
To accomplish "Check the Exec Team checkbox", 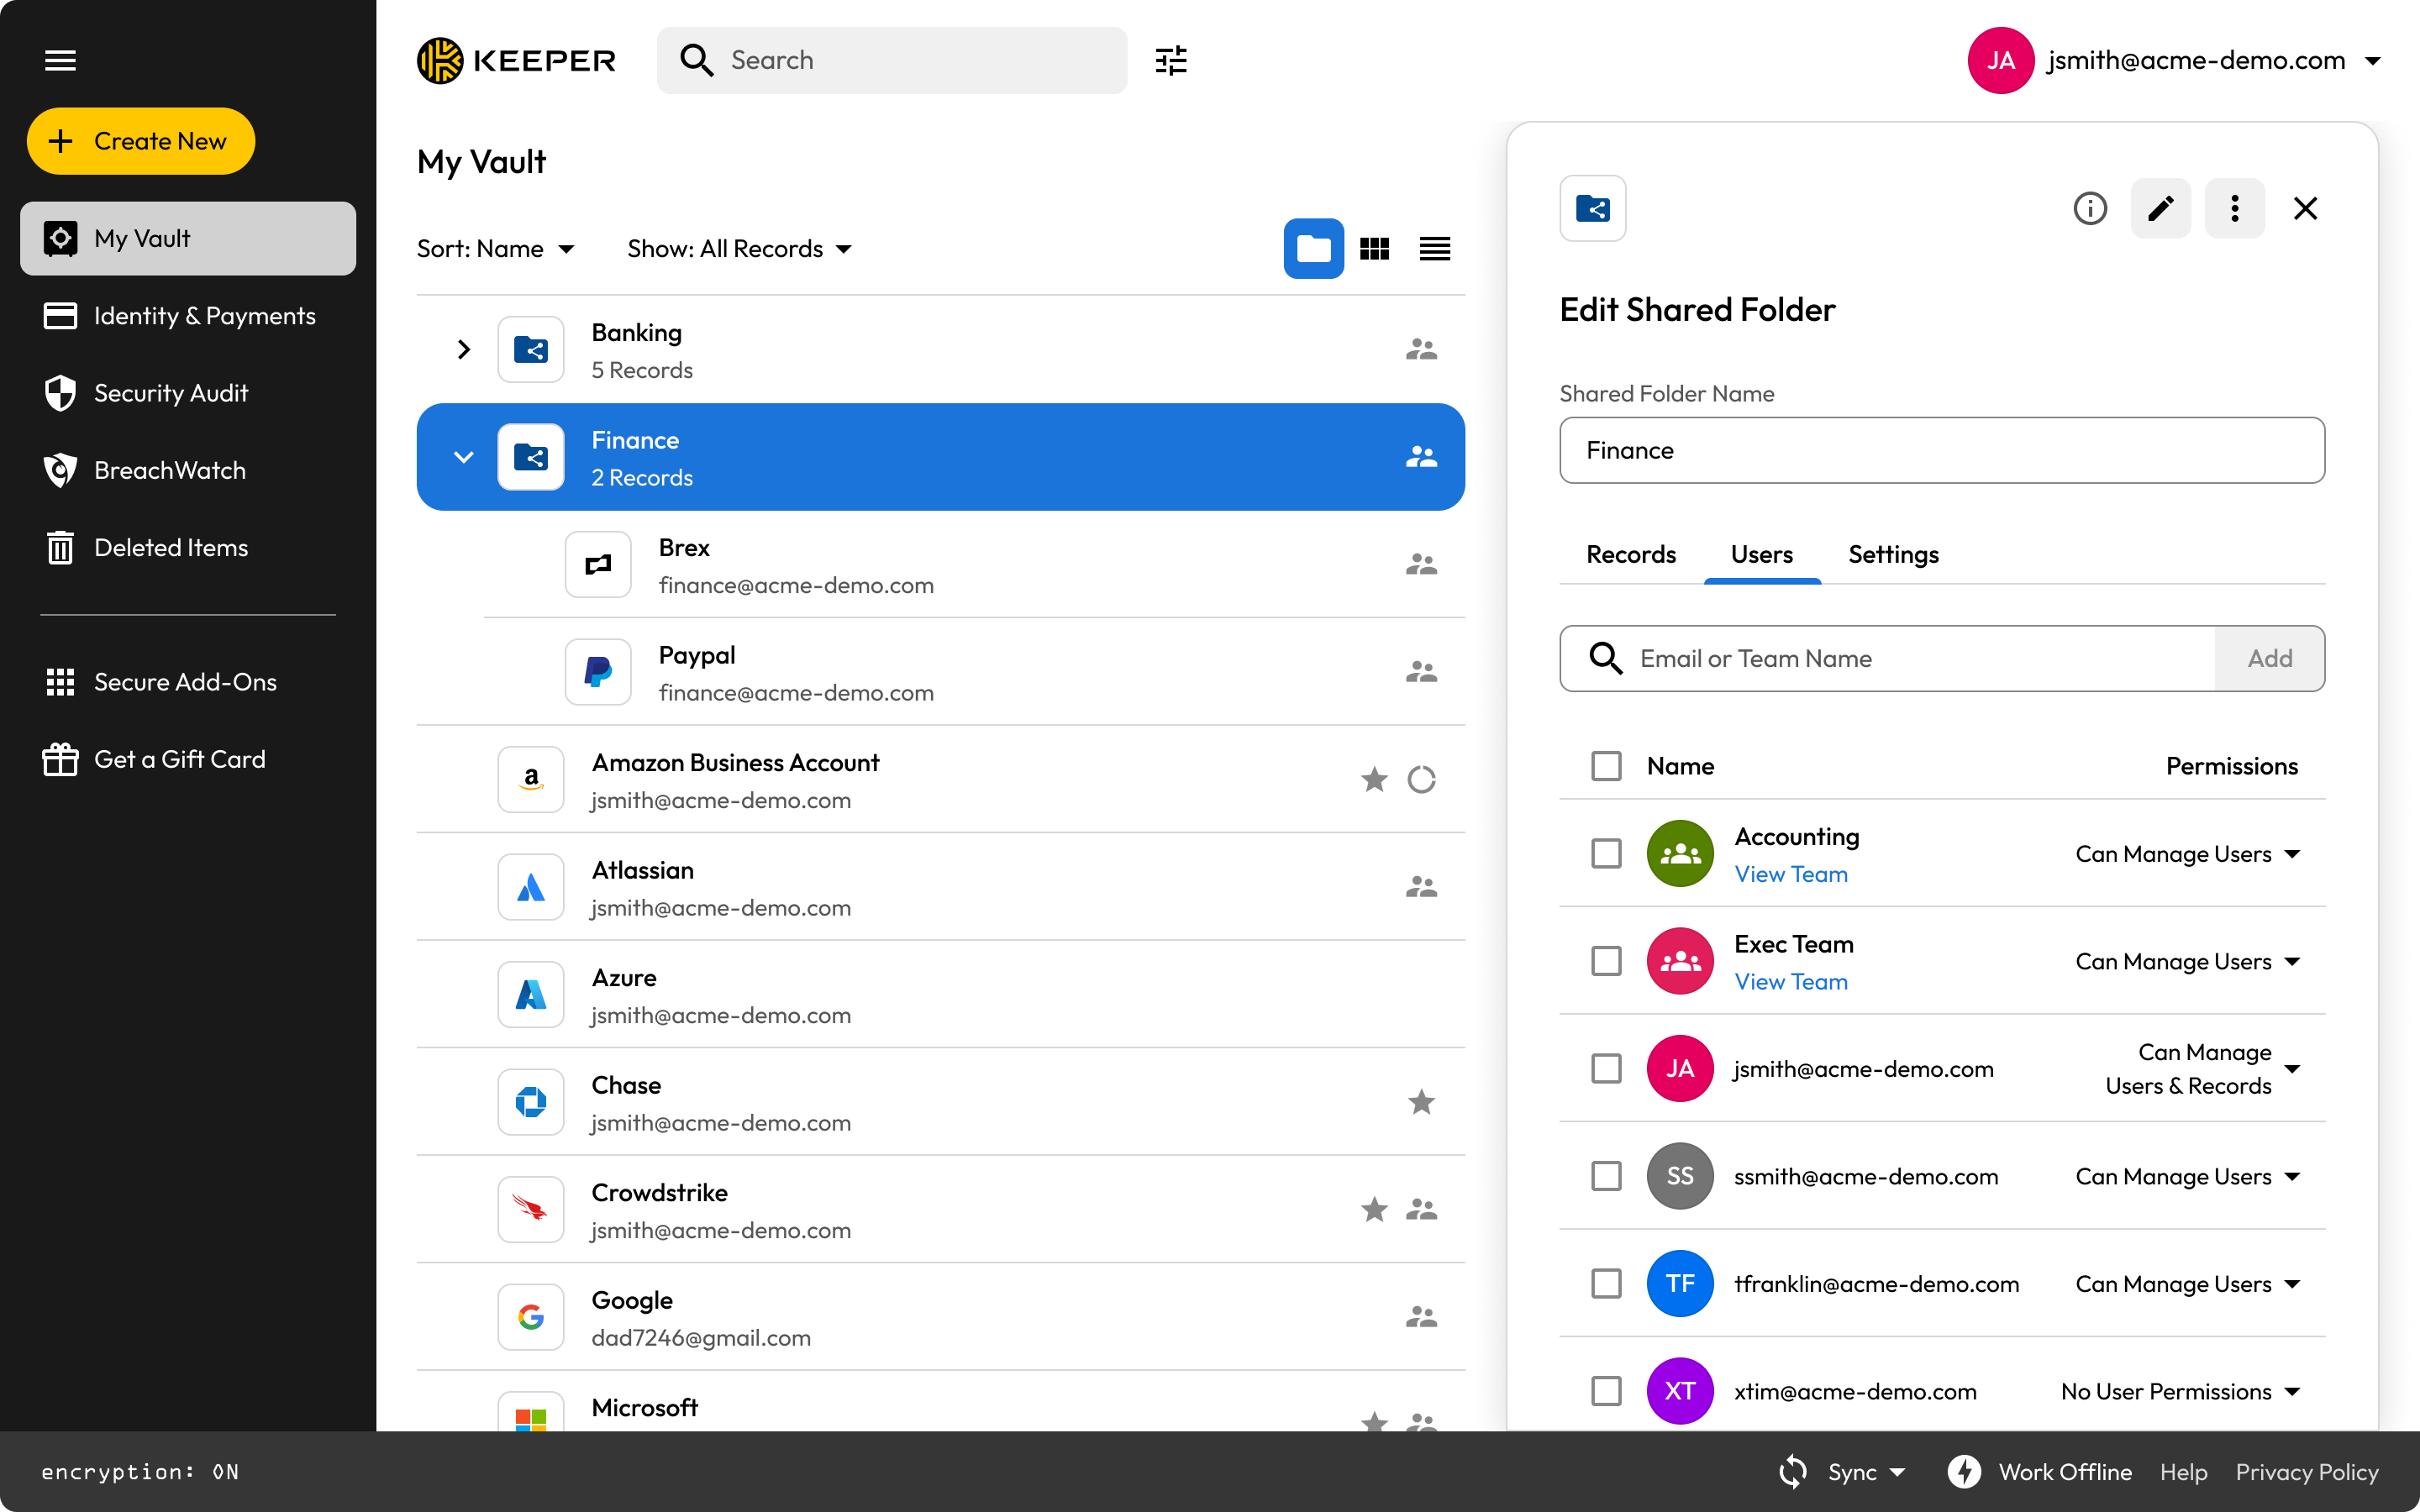I will 1606,961.
